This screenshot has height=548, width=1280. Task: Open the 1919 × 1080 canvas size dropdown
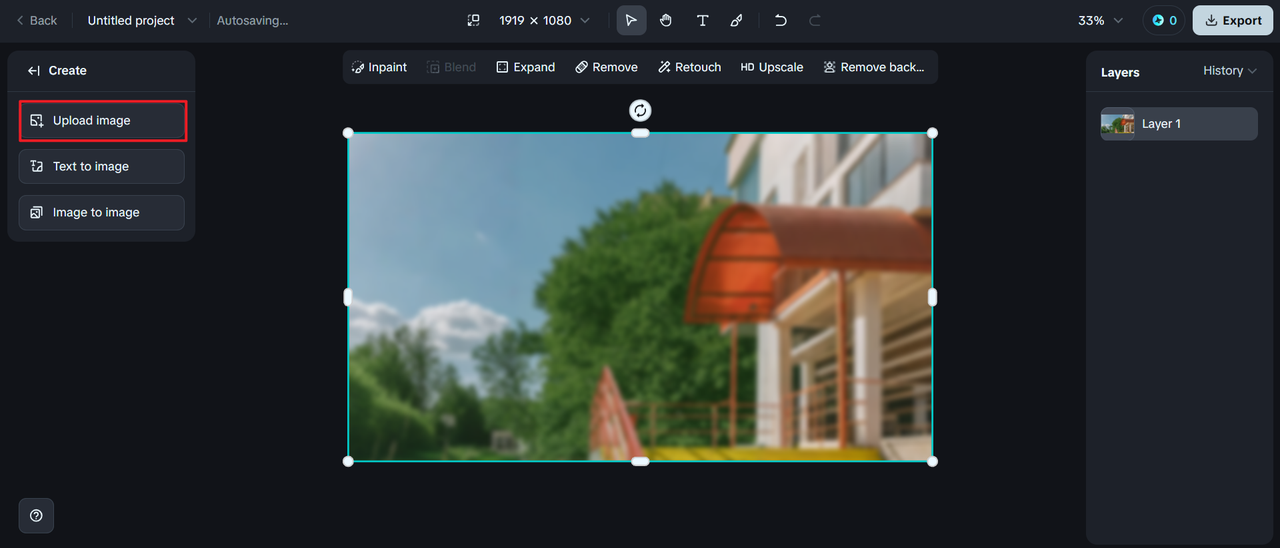coord(545,20)
